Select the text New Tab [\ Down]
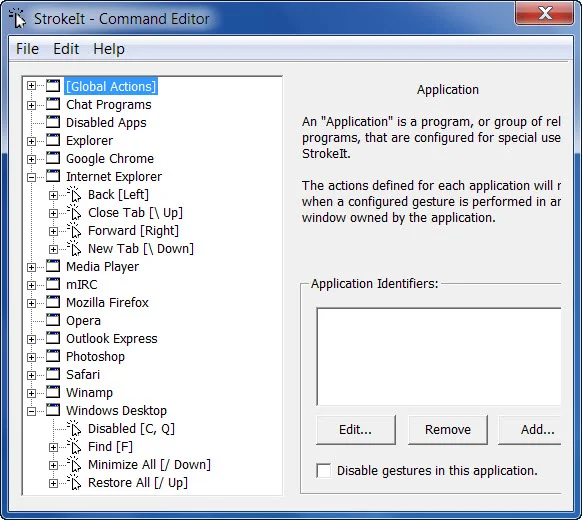This screenshot has height=520, width=582. coord(141,248)
